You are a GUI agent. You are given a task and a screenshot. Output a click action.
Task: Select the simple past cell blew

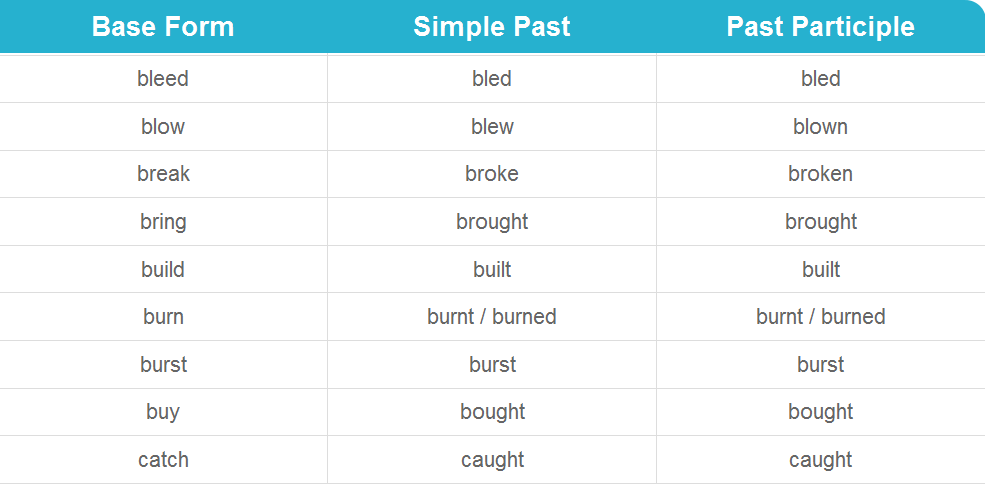(x=492, y=126)
